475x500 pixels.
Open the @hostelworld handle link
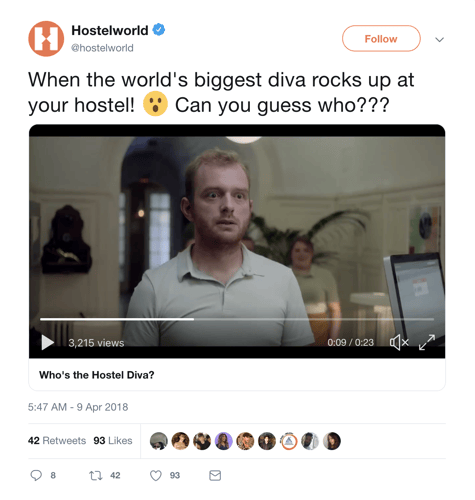click(102, 48)
